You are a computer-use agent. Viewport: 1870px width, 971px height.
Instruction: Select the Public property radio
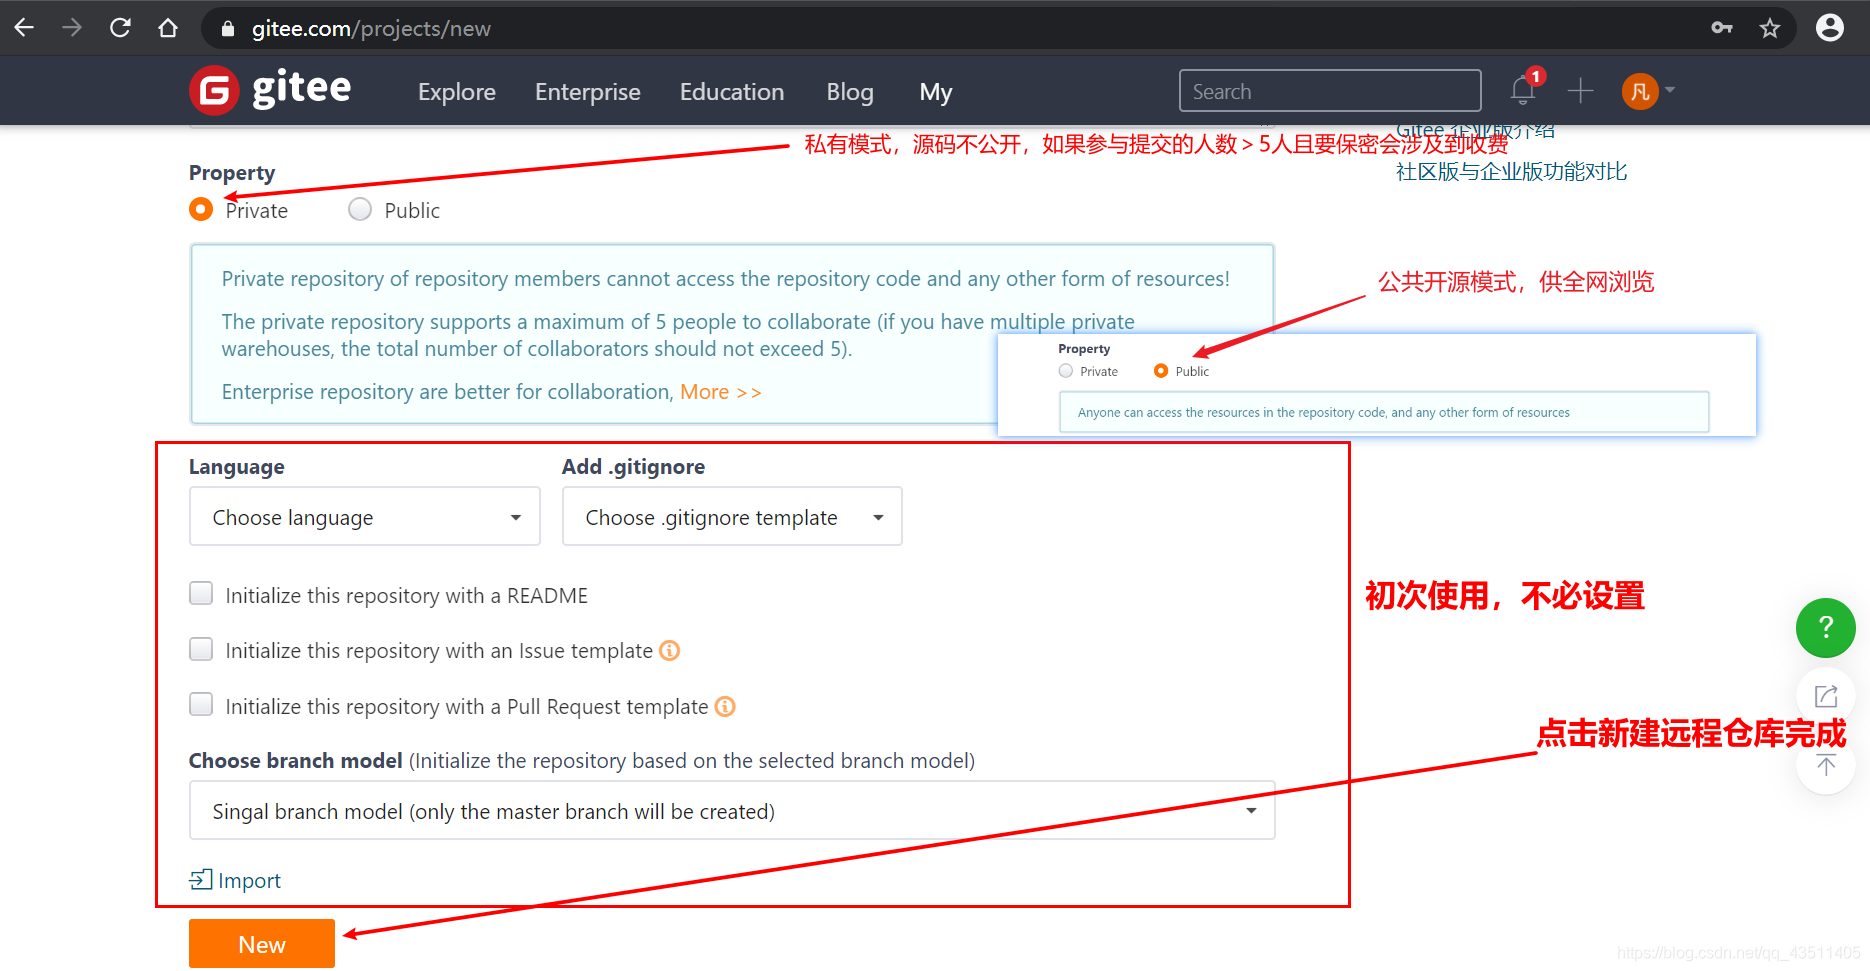360,209
